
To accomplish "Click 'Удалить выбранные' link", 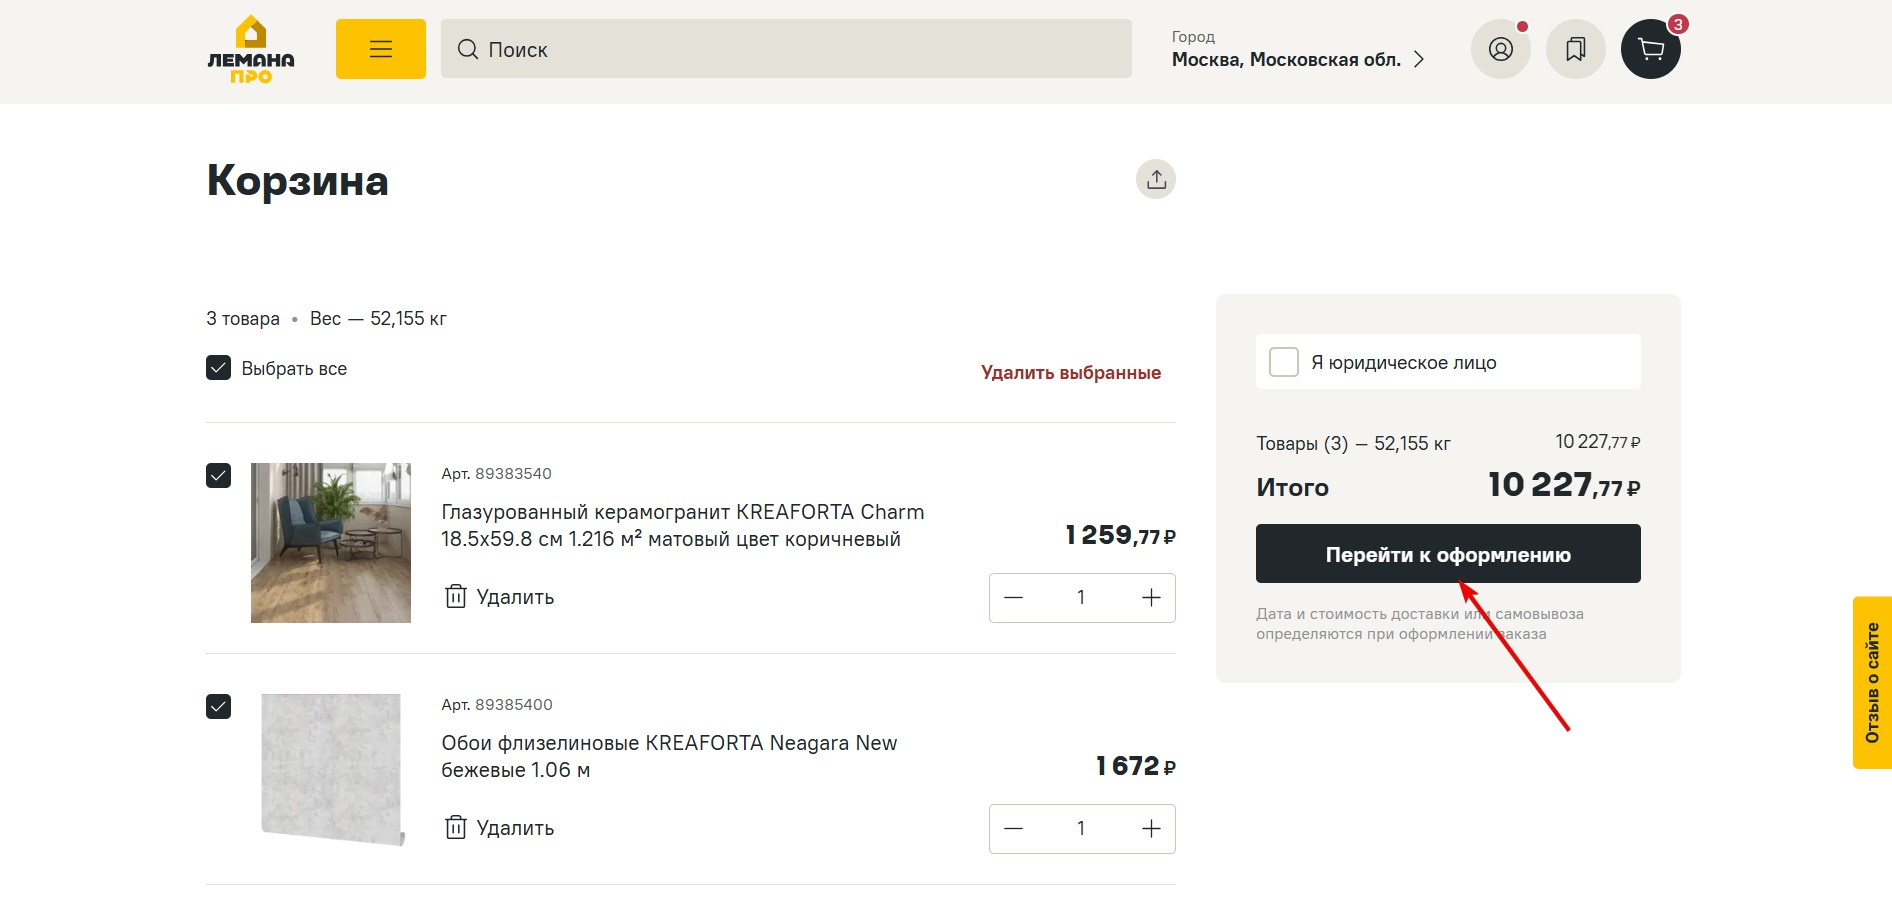I will (x=1070, y=373).
